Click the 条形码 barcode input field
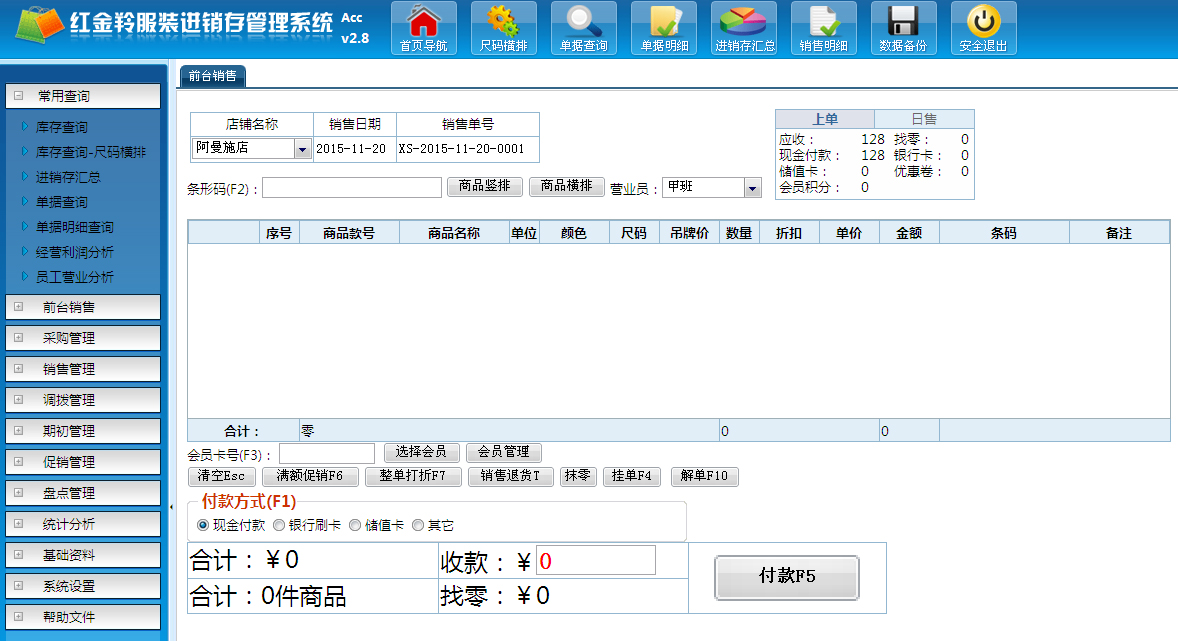 click(352, 187)
